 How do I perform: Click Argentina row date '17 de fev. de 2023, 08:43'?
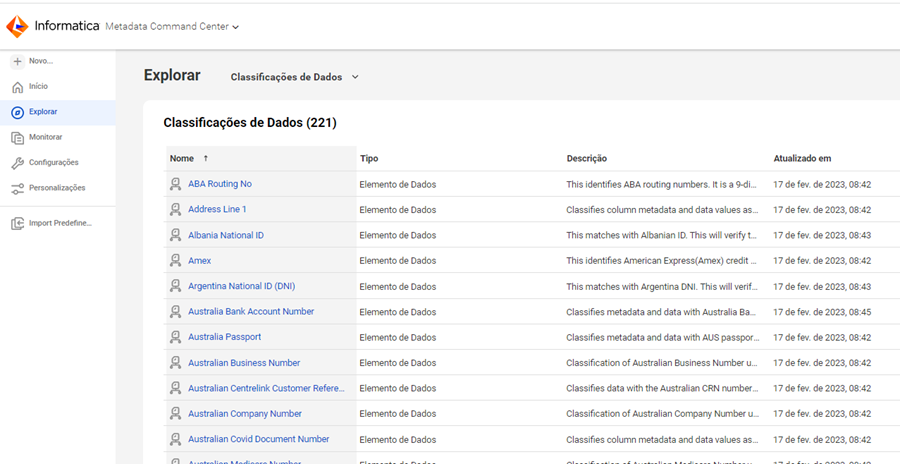point(822,287)
